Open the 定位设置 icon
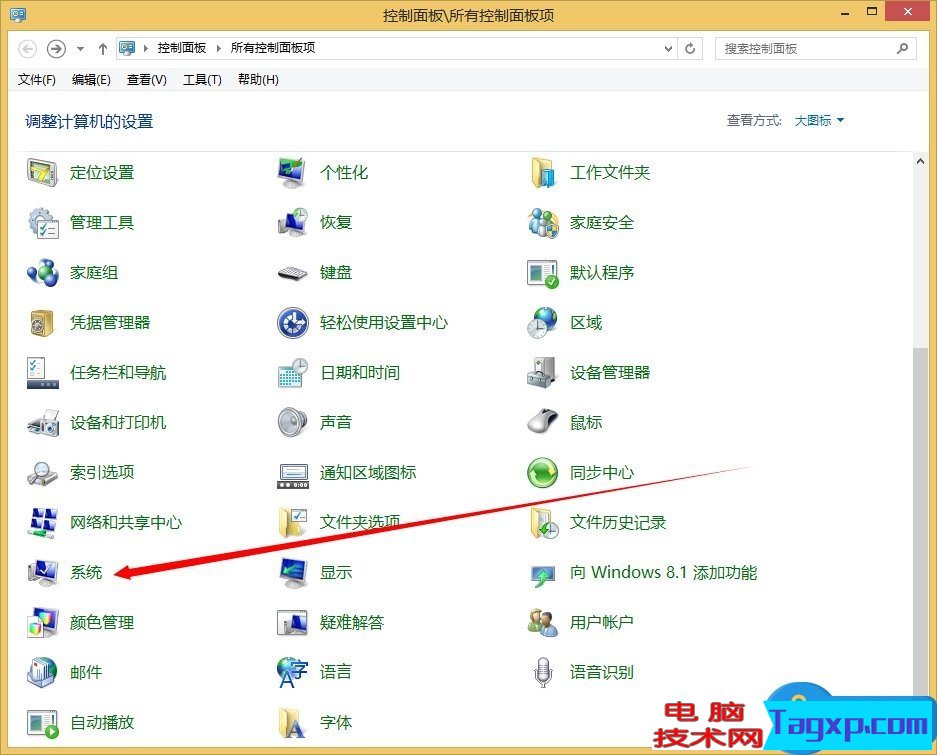The width and height of the screenshot is (937, 755). (42, 173)
